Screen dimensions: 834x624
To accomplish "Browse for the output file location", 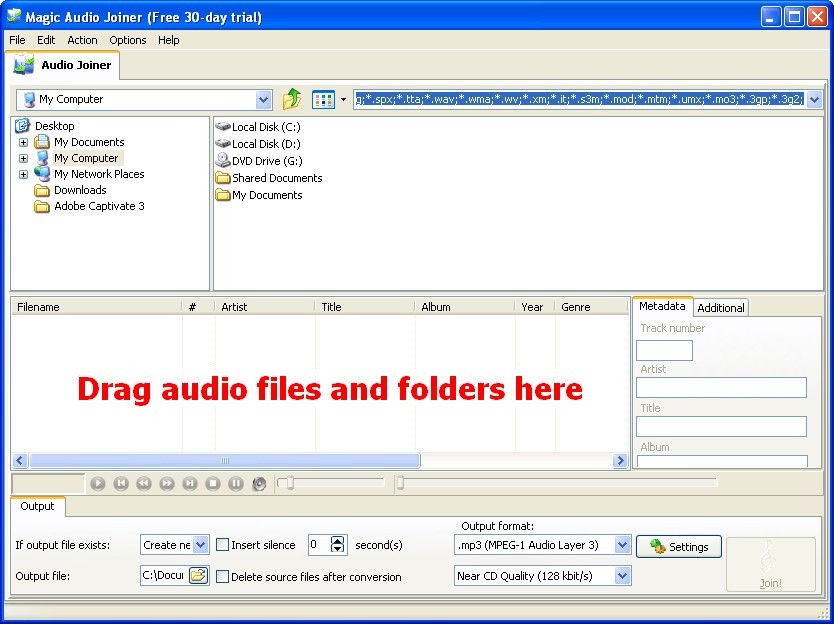I will click(x=198, y=576).
